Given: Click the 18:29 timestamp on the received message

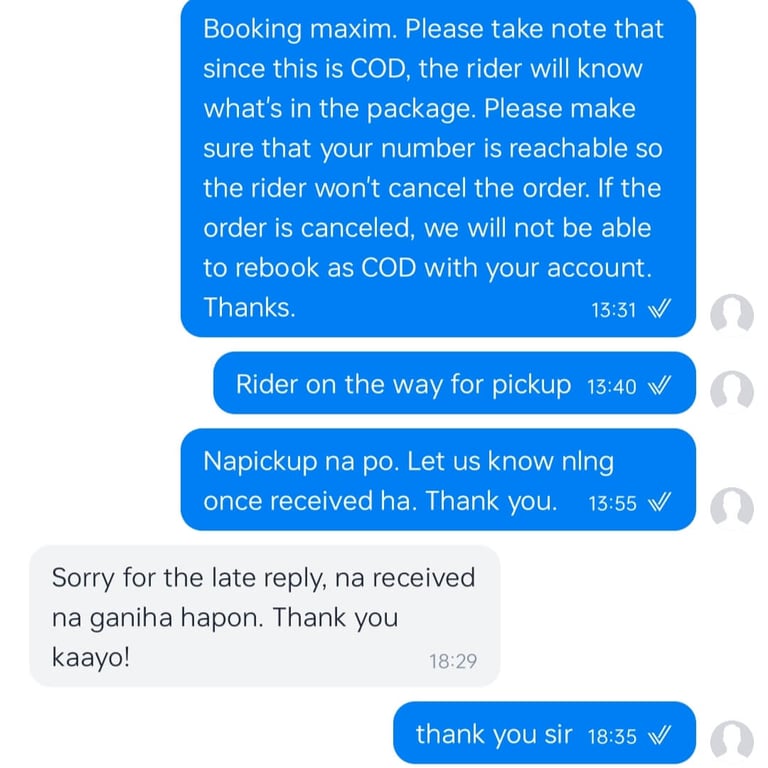Looking at the screenshot, I should coord(454,661).
